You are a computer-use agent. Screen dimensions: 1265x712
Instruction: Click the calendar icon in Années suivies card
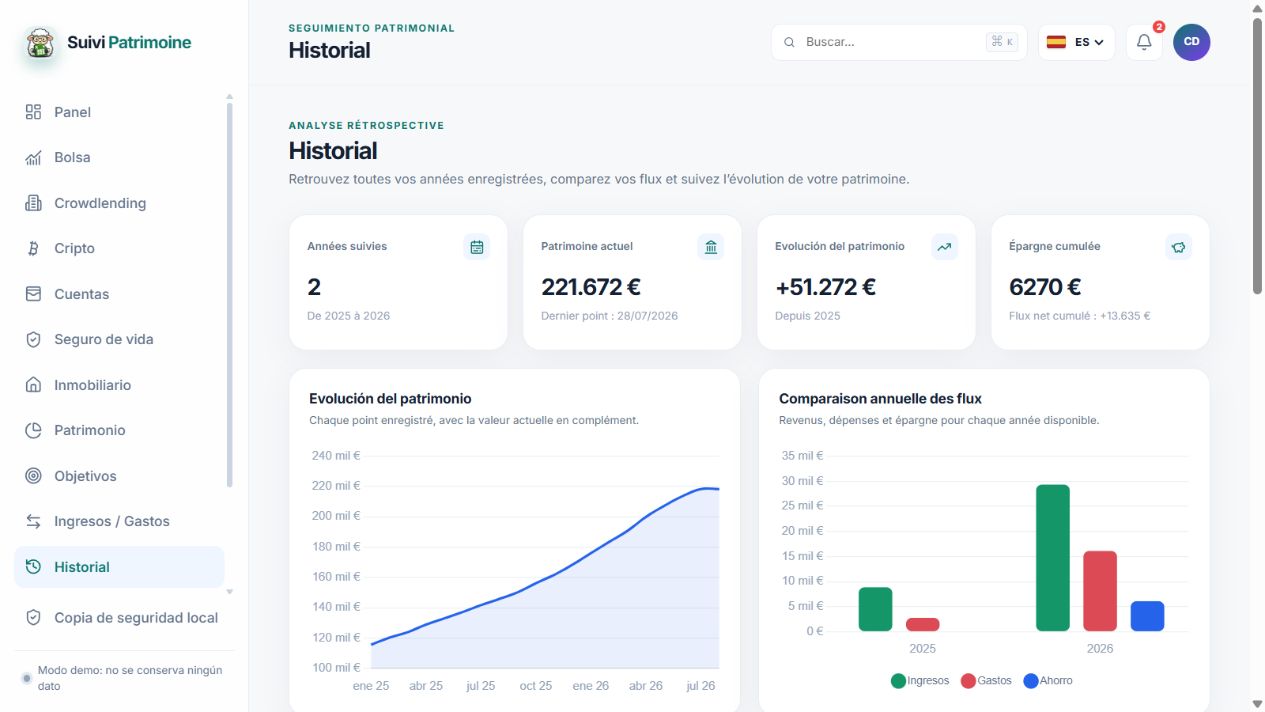point(477,247)
